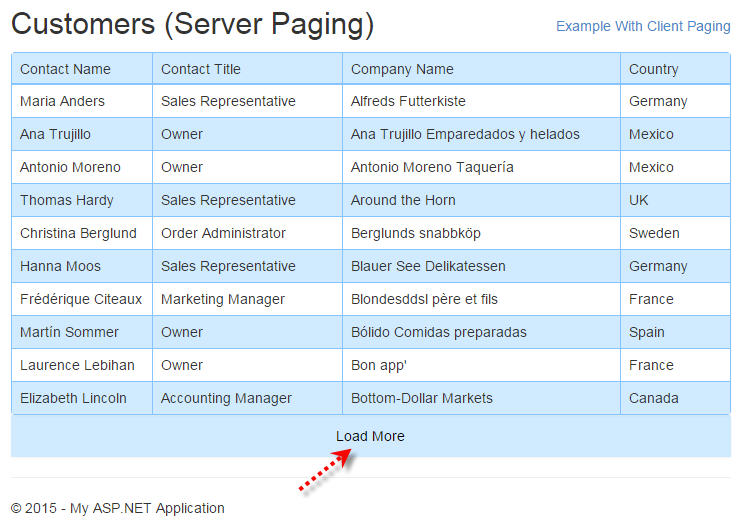Select the Hanna Moos cell
749x529 pixels.
(x=82, y=266)
